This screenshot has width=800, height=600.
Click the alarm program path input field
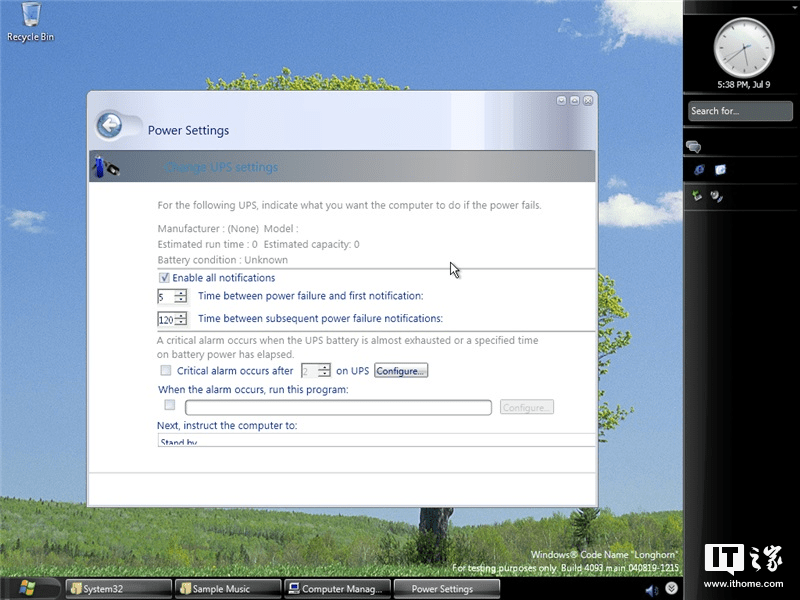(x=338, y=407)
